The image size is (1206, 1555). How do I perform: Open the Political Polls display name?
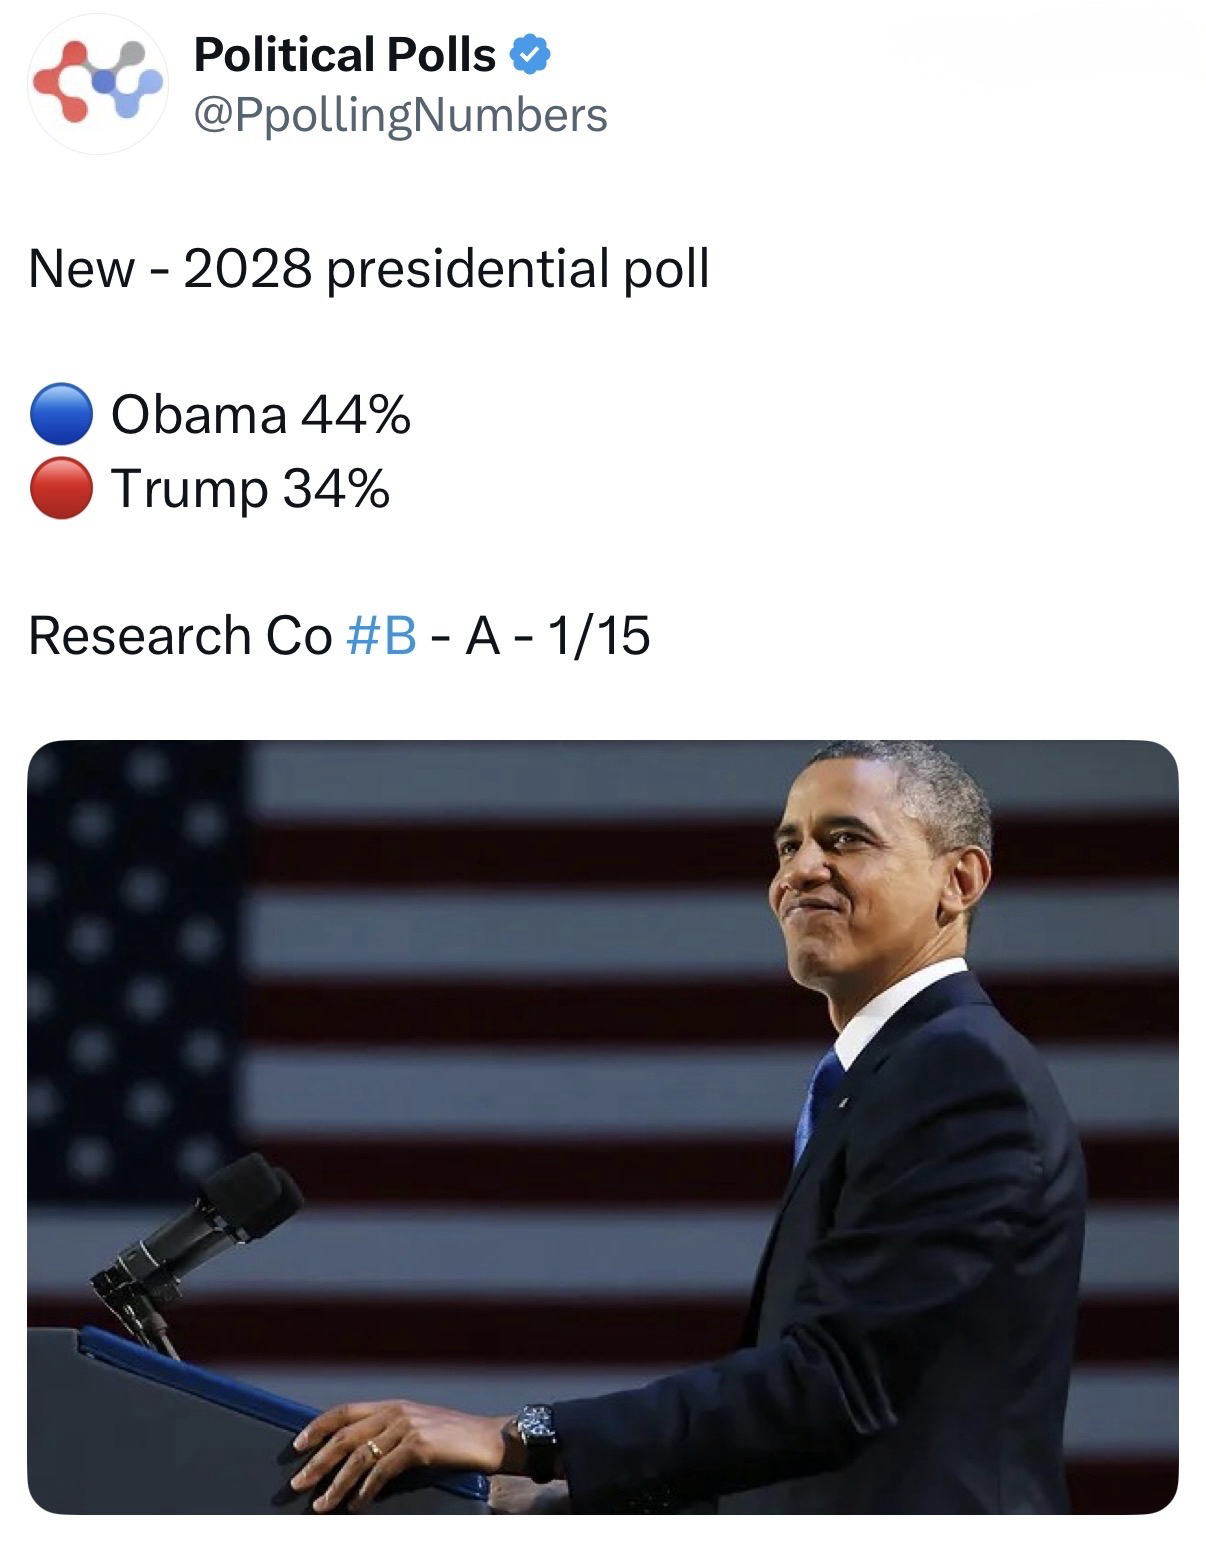pyautogui.click(x=345, y=55)
